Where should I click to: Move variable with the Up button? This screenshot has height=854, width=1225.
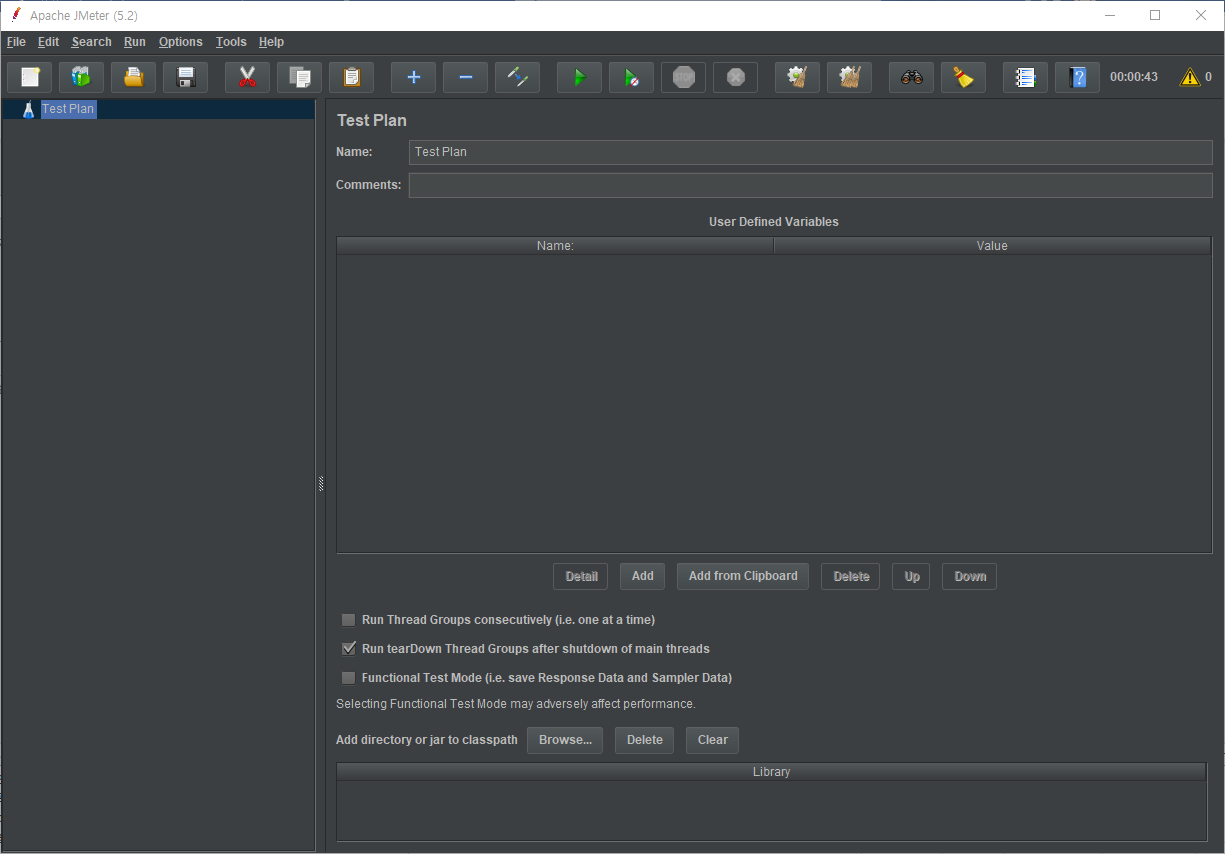912,576
